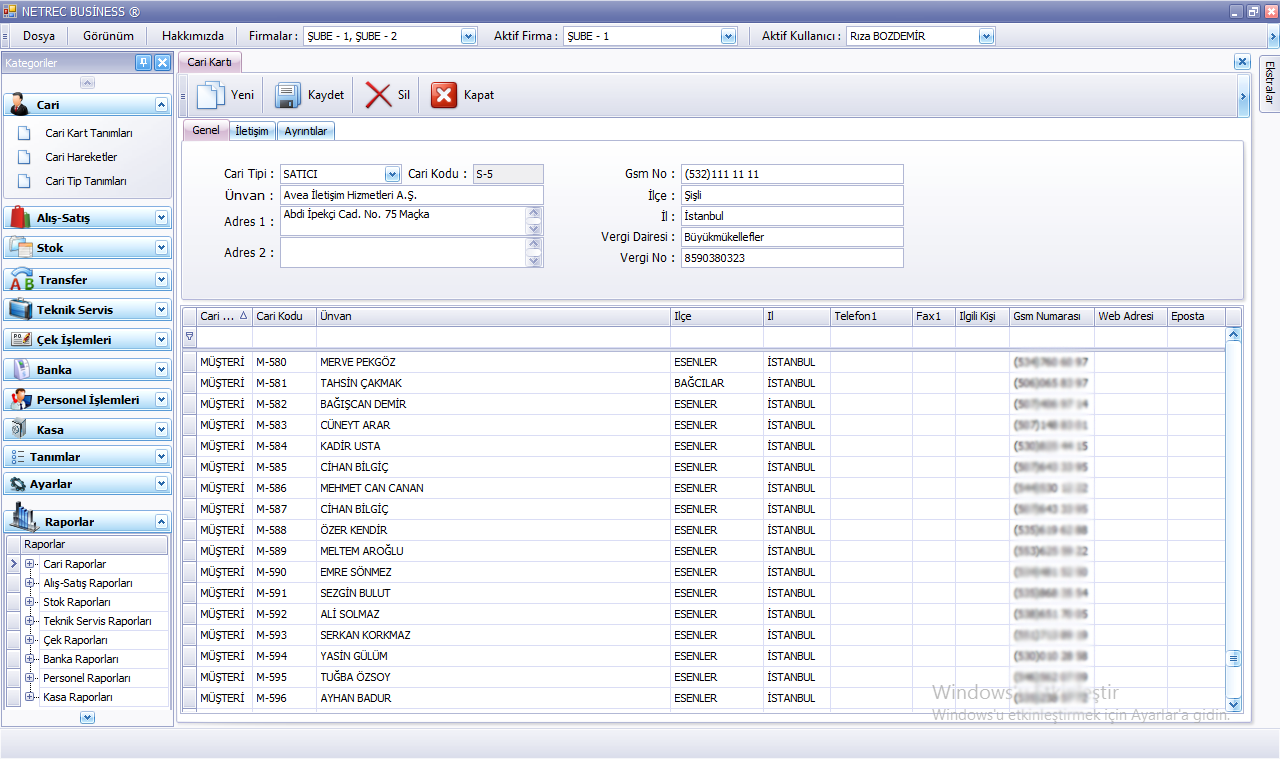1280x759 pixels.
Task: Select Kasa Raporları tree item
Action: (x=78, y=697)
